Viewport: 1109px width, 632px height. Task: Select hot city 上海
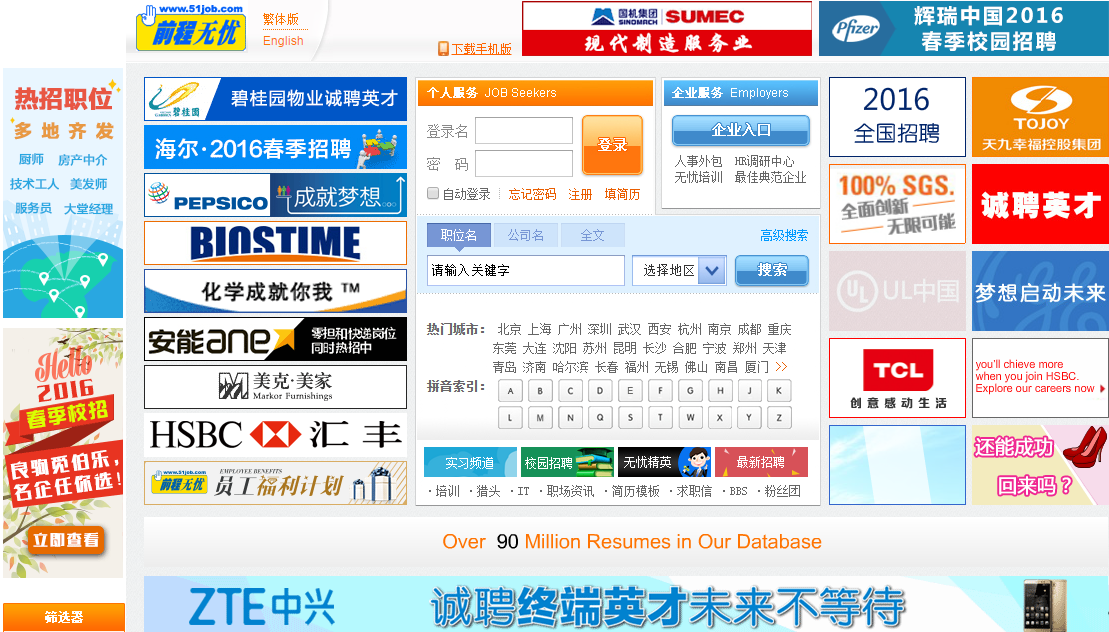click(x=540, y=329)
